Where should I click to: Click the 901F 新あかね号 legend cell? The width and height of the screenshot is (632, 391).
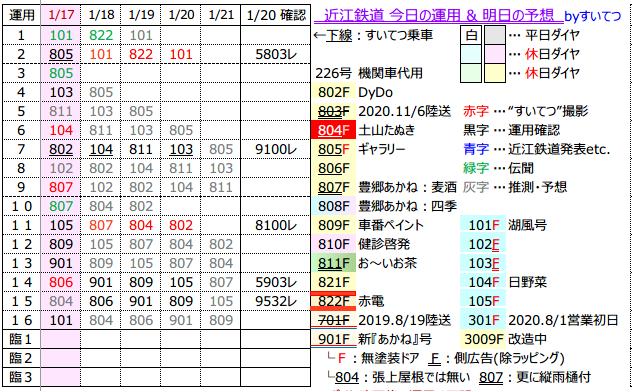333,339
